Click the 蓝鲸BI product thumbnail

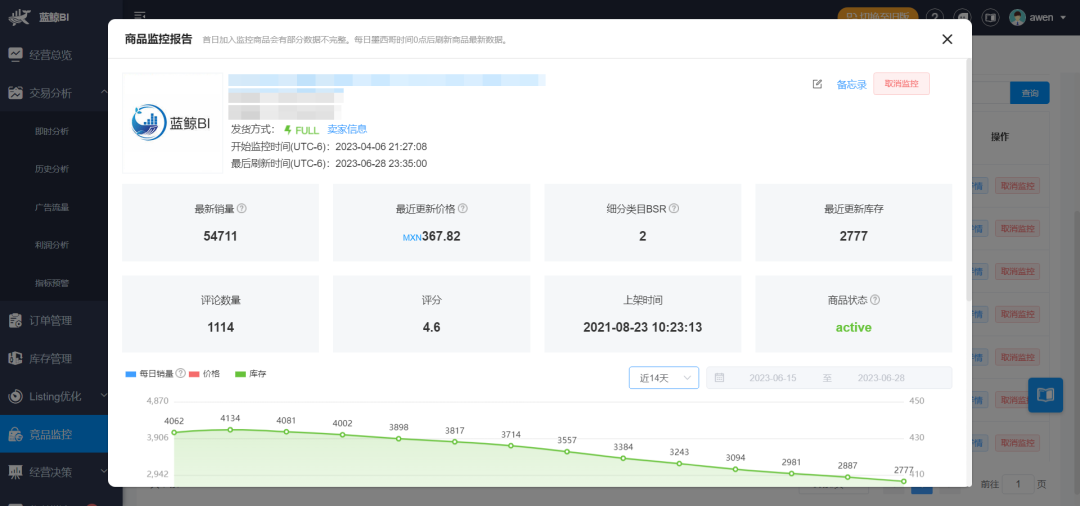[x=173, y=123]
